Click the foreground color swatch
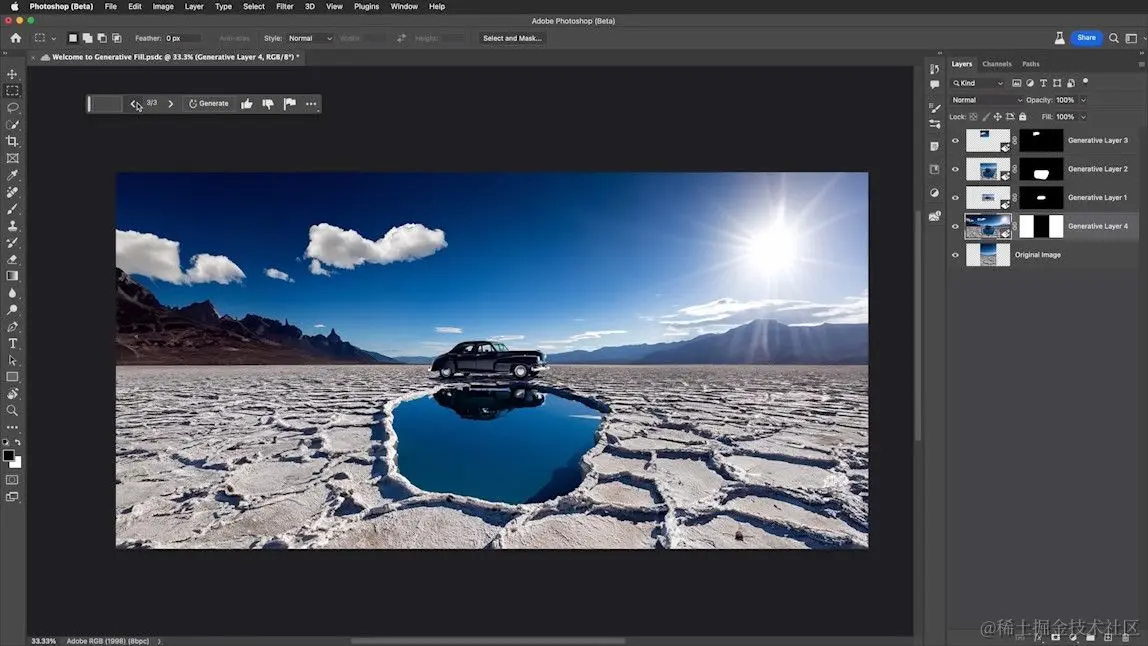 point(8,455)
